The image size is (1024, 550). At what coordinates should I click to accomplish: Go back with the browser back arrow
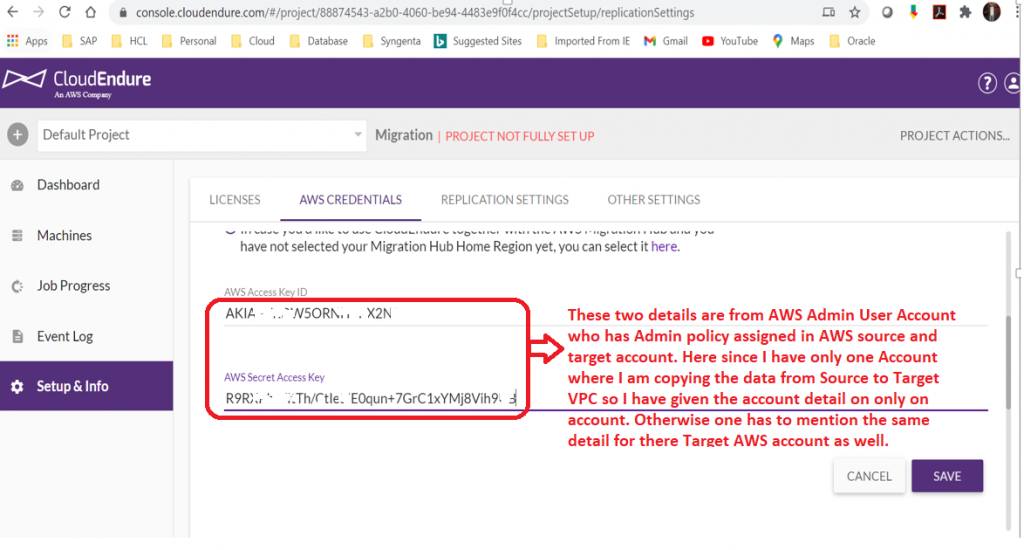[12, 12]
